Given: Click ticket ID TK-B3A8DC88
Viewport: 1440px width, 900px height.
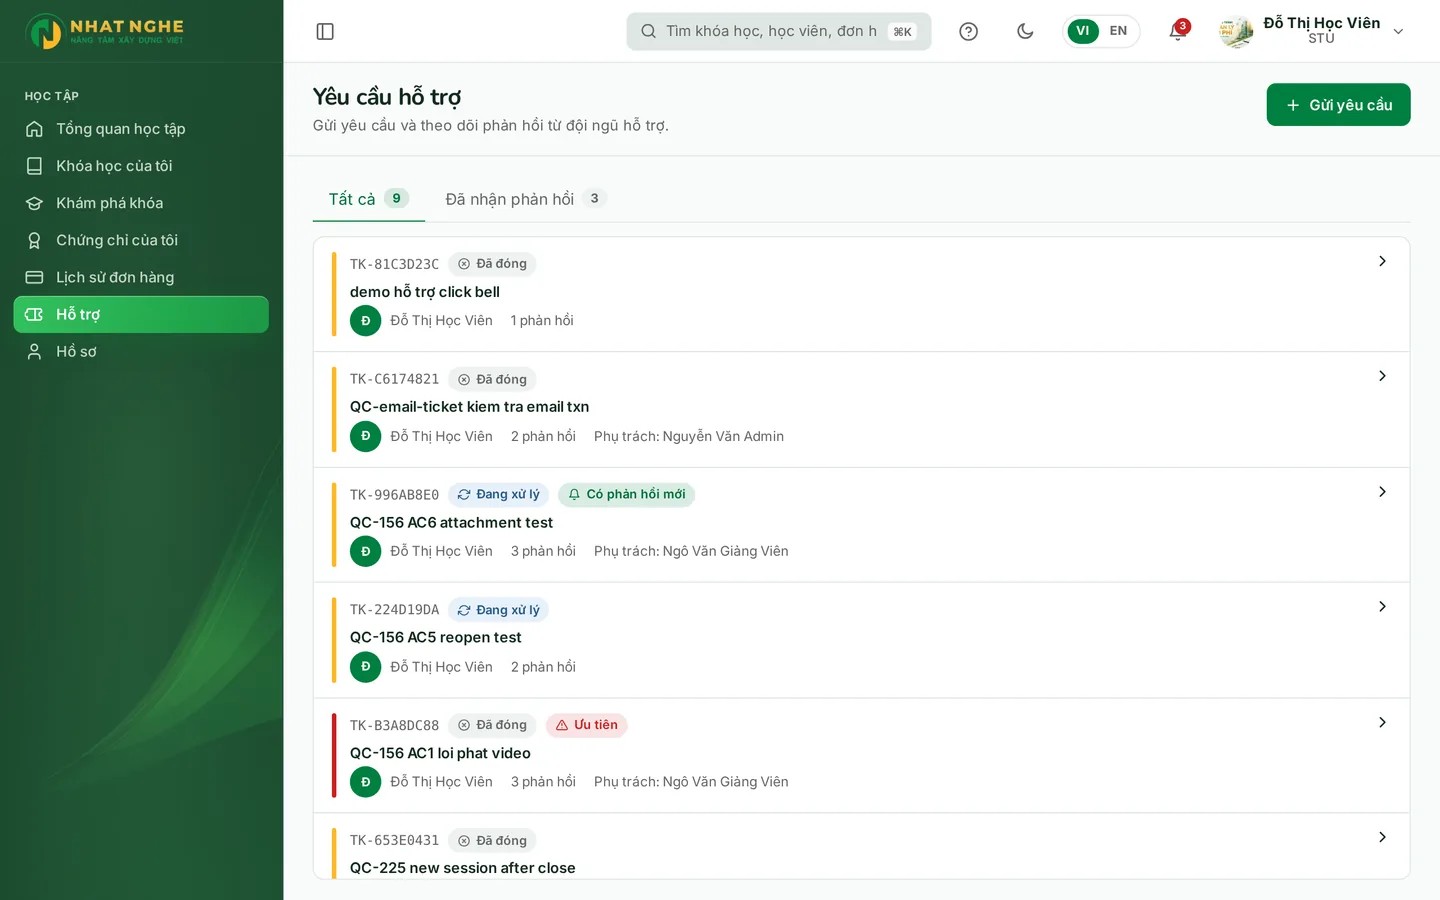Looking at the screenshot, I should pos(394,725).
